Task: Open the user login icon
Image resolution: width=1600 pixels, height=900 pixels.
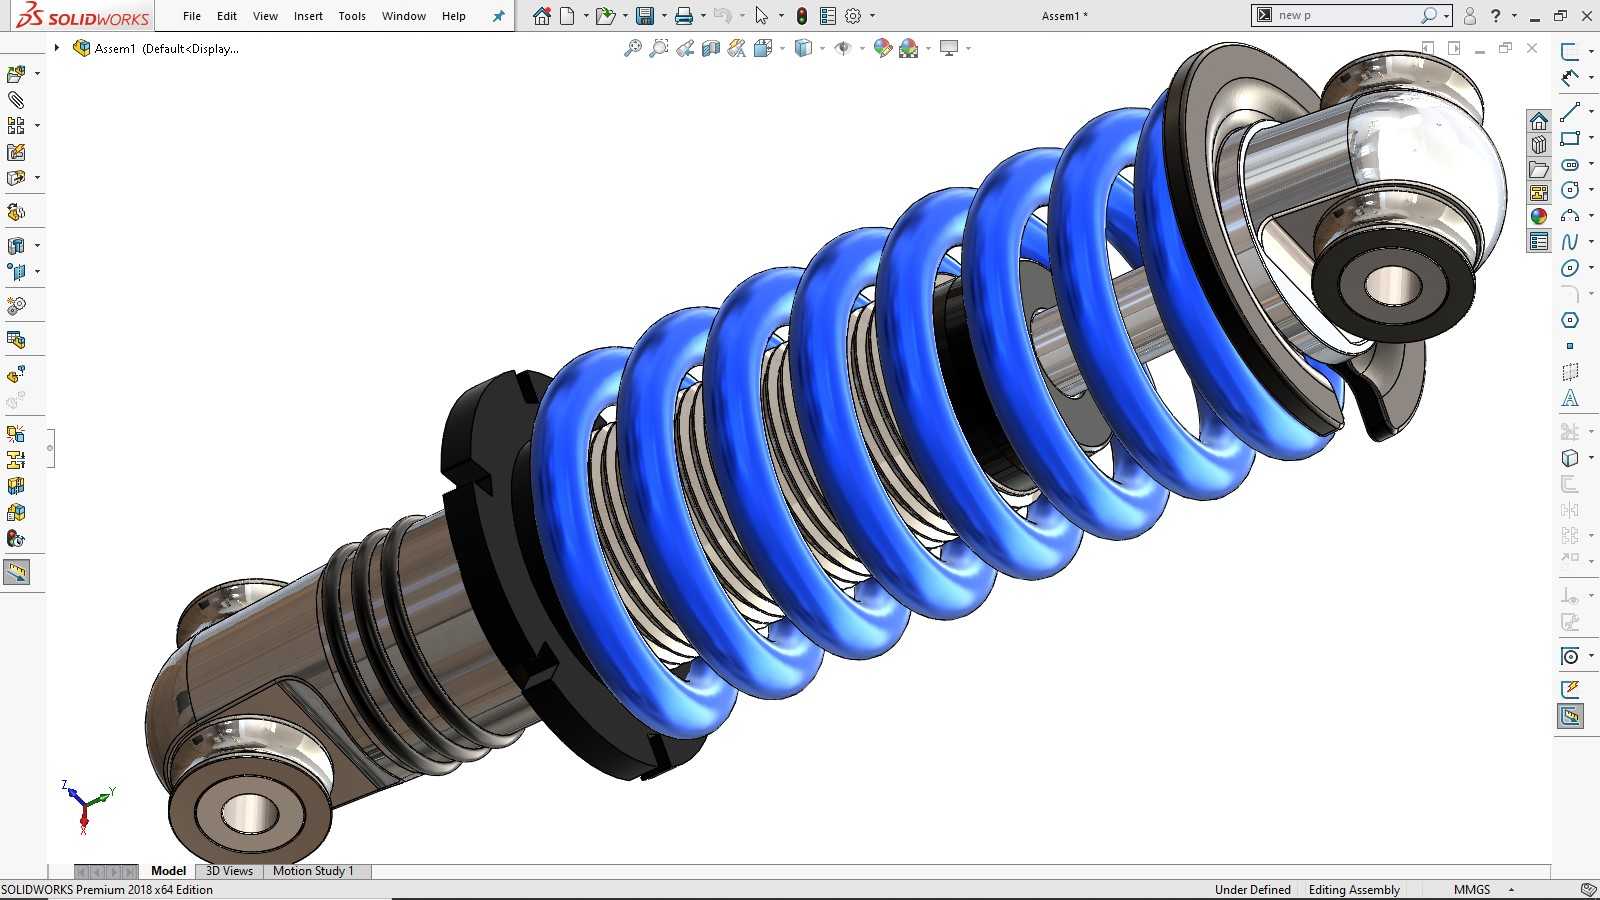Action: click(1470, 16)
